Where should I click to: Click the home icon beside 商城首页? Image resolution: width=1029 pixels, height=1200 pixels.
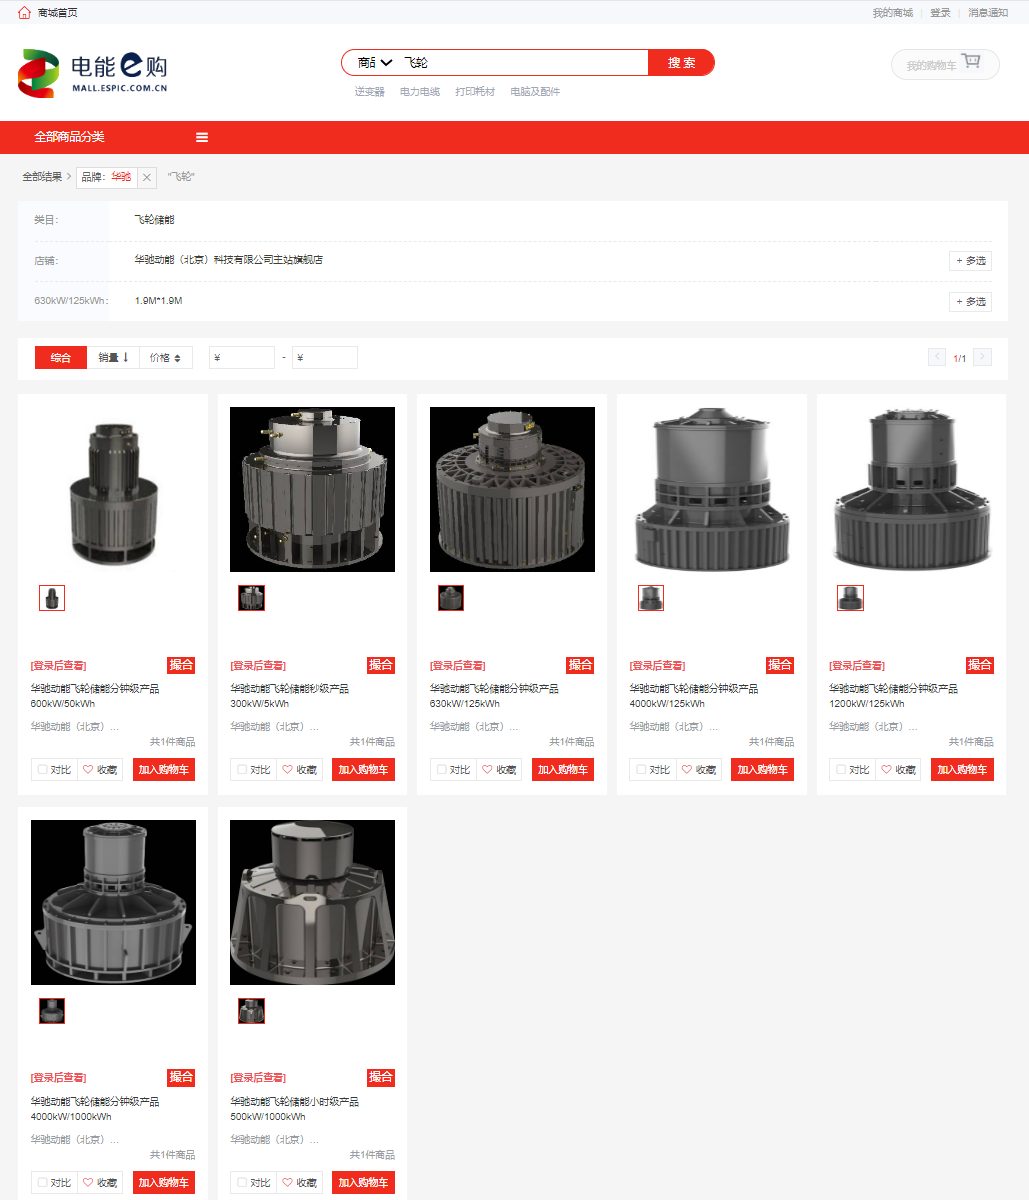click(x=25, y=12)
